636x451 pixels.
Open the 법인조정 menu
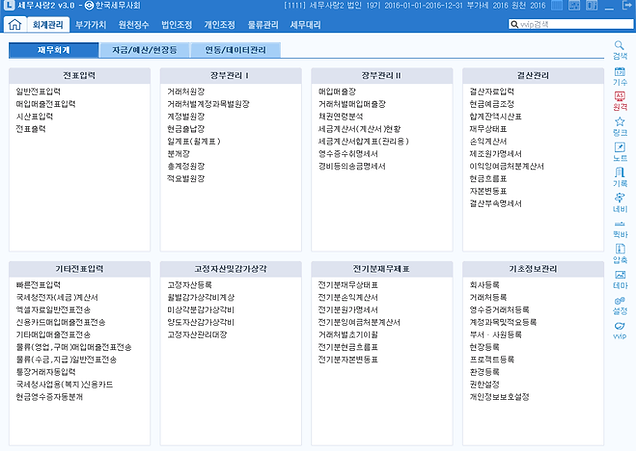tap(176, 25)
